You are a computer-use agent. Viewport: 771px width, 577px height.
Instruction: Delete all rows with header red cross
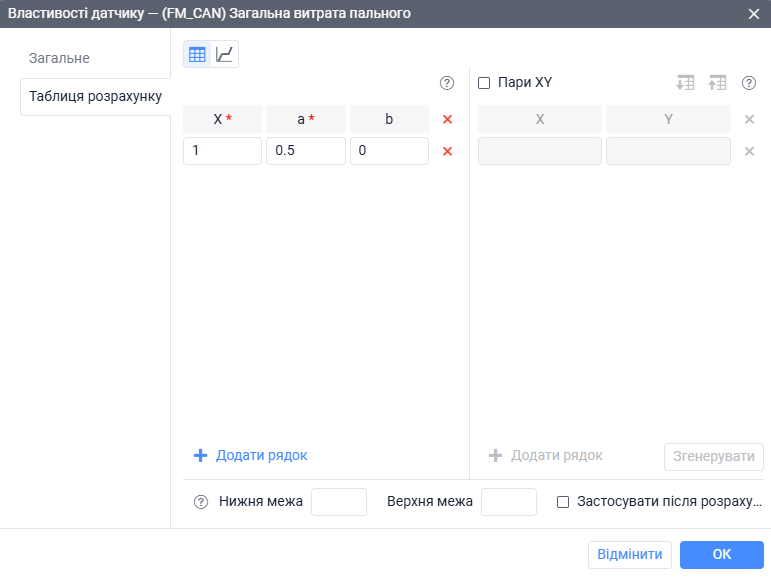(447, 119)
